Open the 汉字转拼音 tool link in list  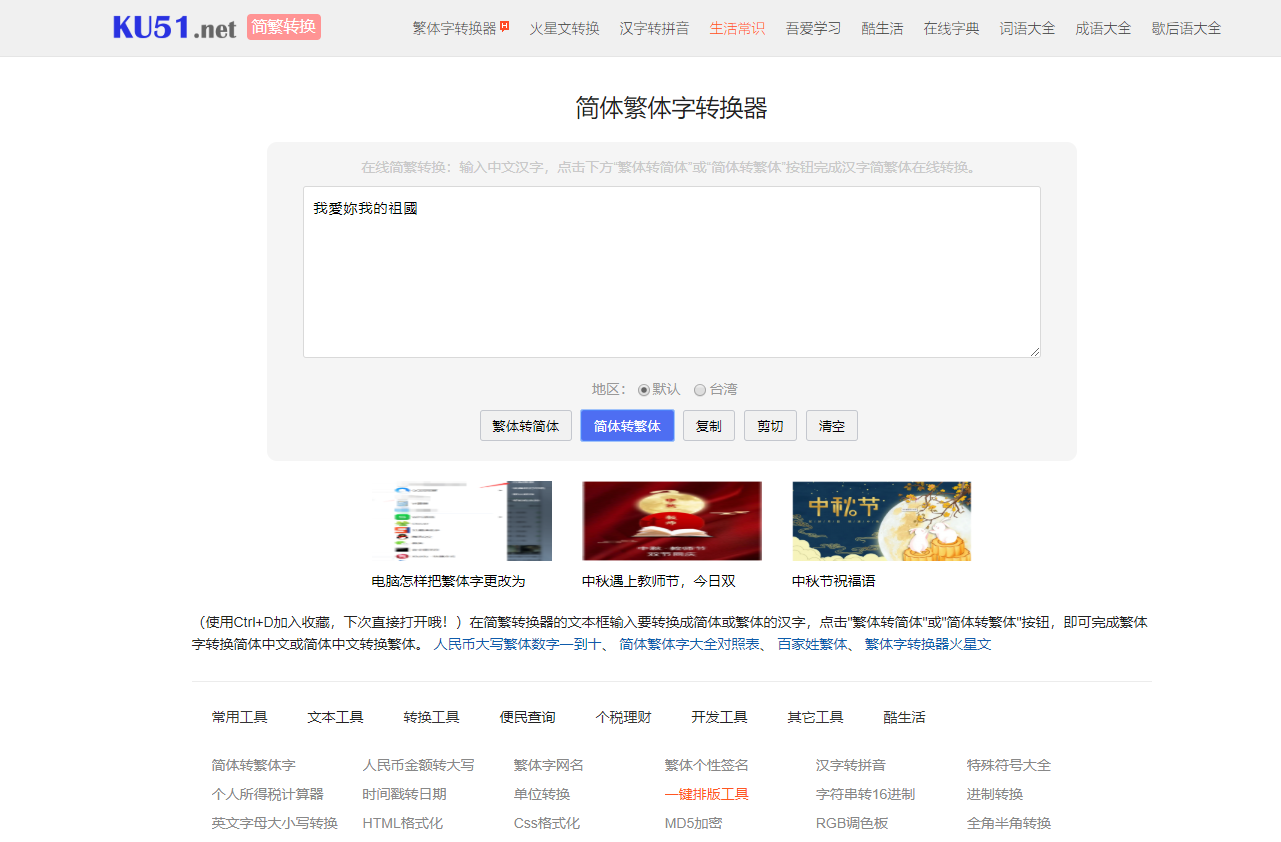pos(851,765)
